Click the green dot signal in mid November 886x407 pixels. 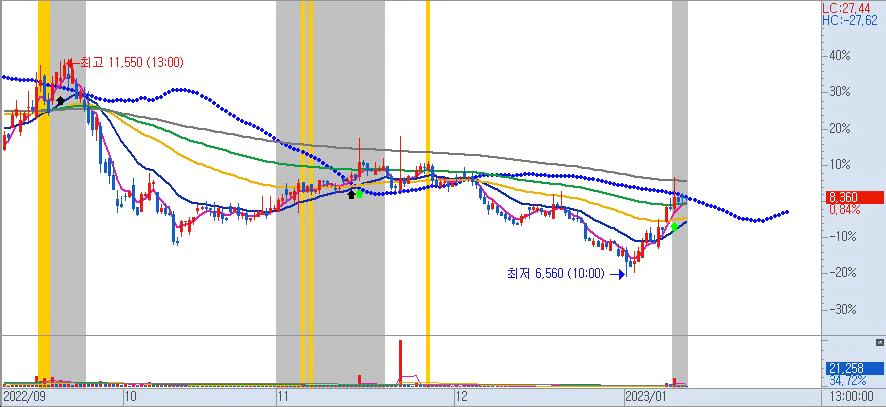pos(359,194)
